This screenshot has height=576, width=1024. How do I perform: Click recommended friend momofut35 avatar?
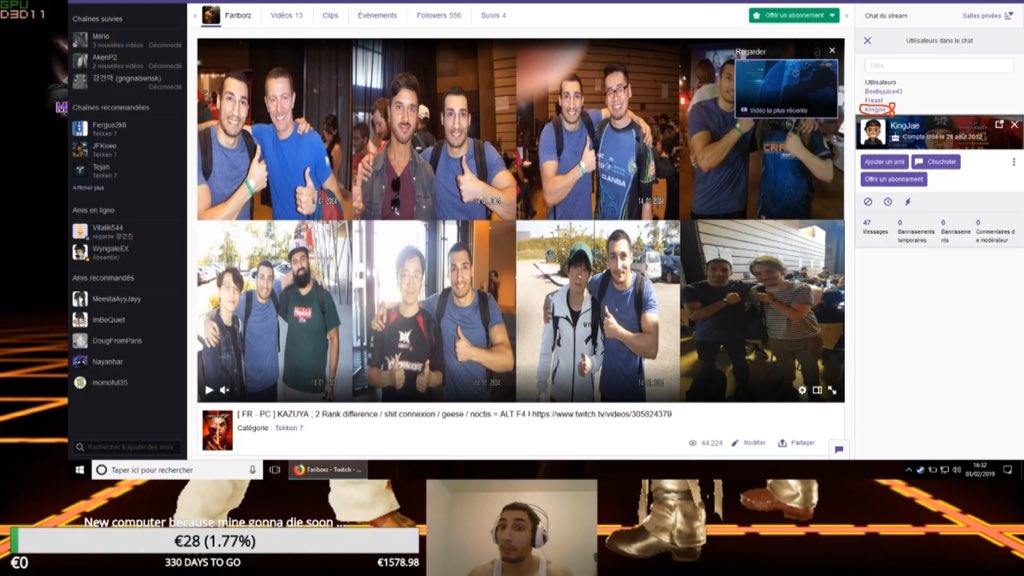pos(80,382)
